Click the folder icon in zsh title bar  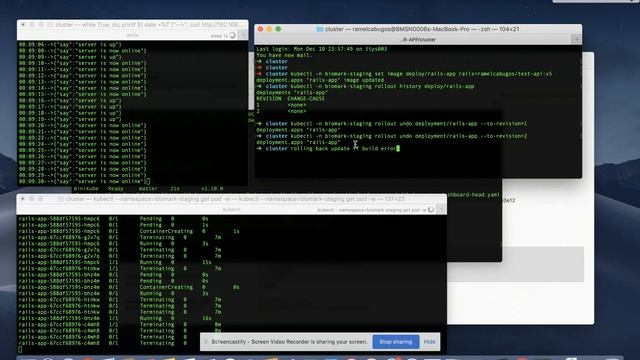point(320,29)
